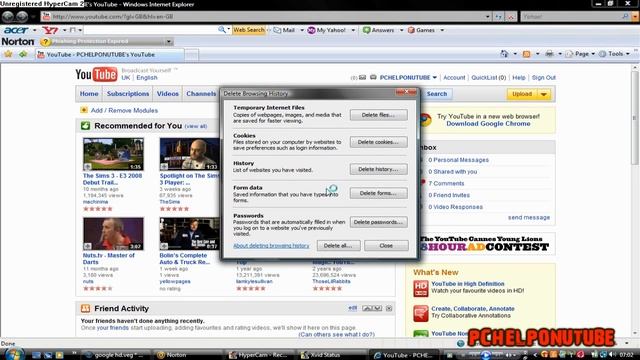Open the Page menu dropdown

coord(593,54)
